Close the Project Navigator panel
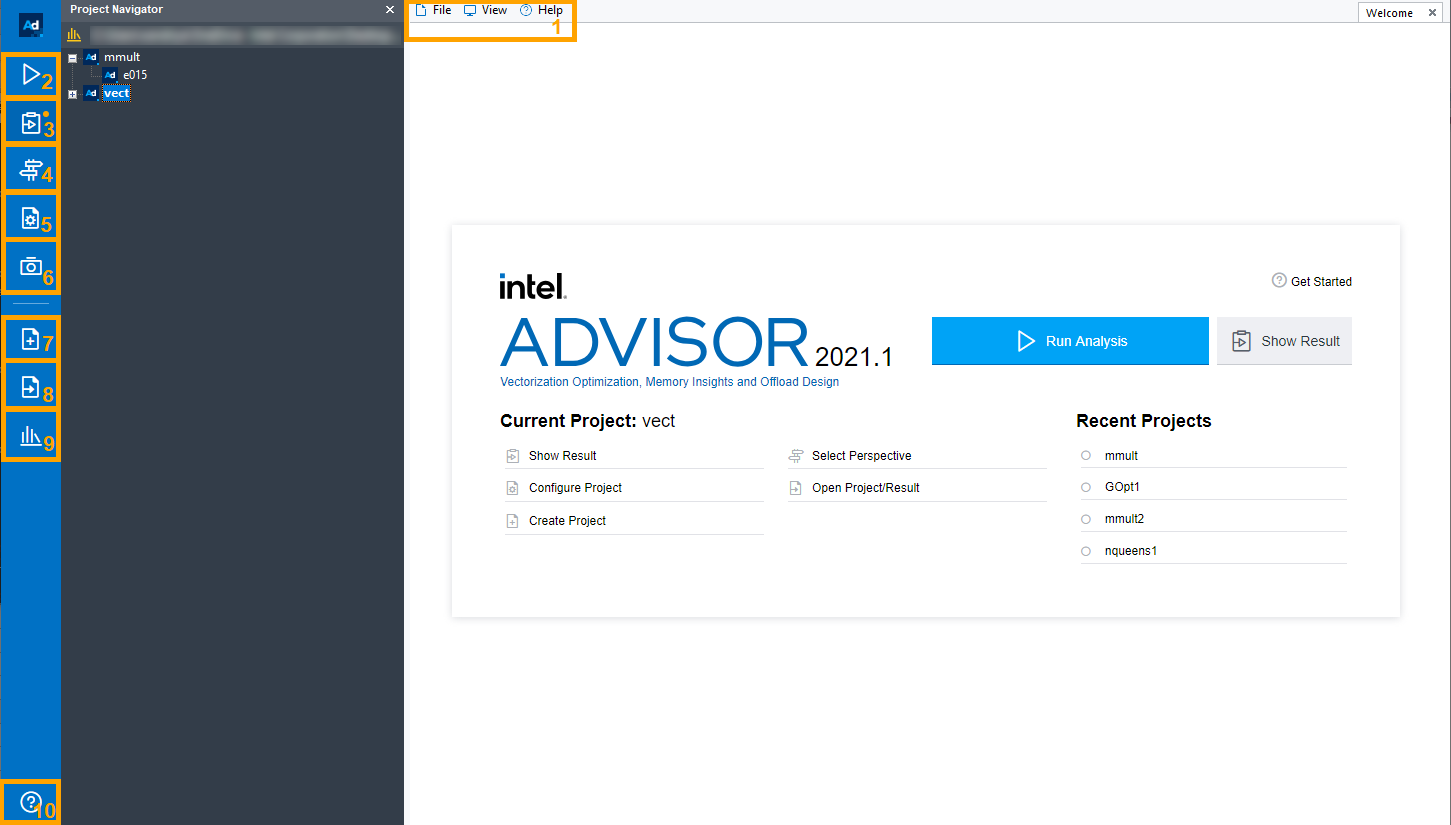Image resolution: width=1451 pixels, height=825 pixels. (390, 9)
